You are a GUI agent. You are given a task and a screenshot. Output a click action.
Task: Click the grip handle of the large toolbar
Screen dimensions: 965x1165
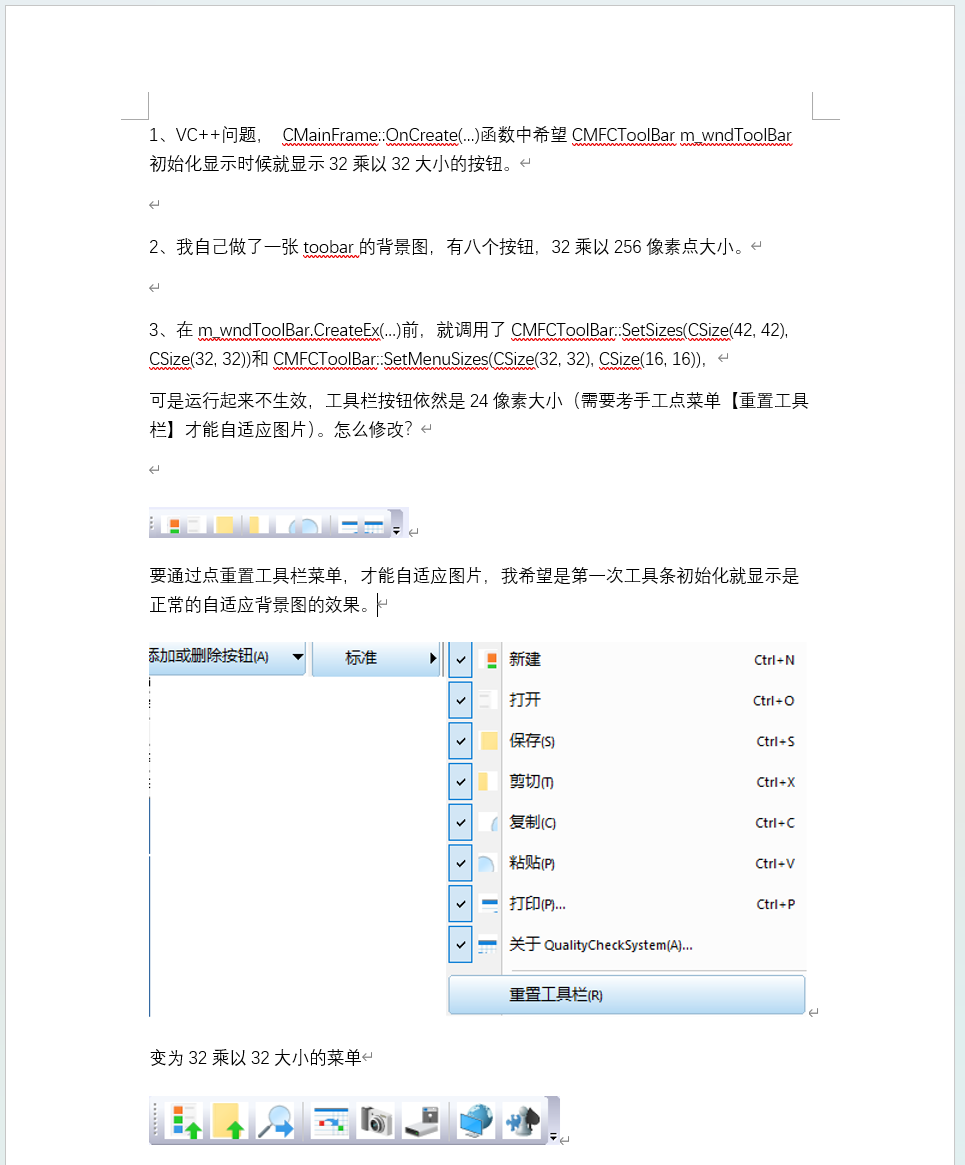coord(156,1120)
